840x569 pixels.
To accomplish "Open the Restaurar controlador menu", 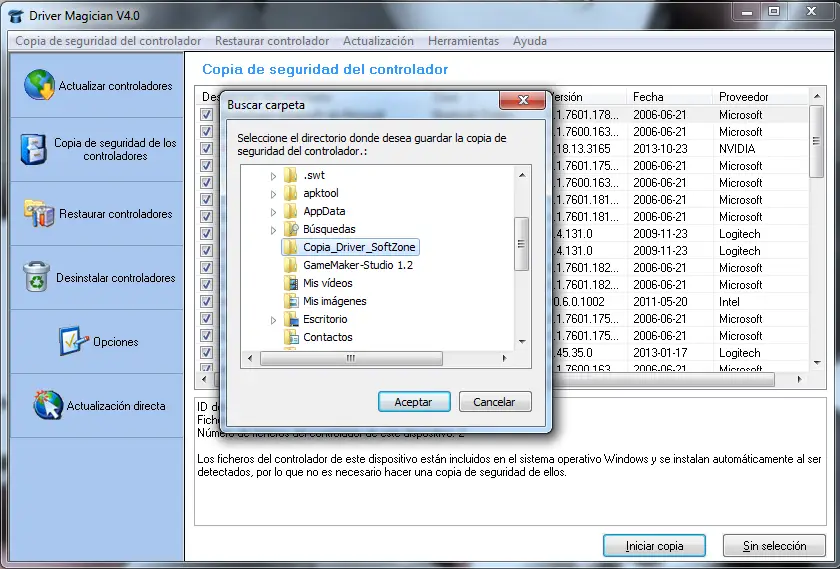I will click(272, 41).
